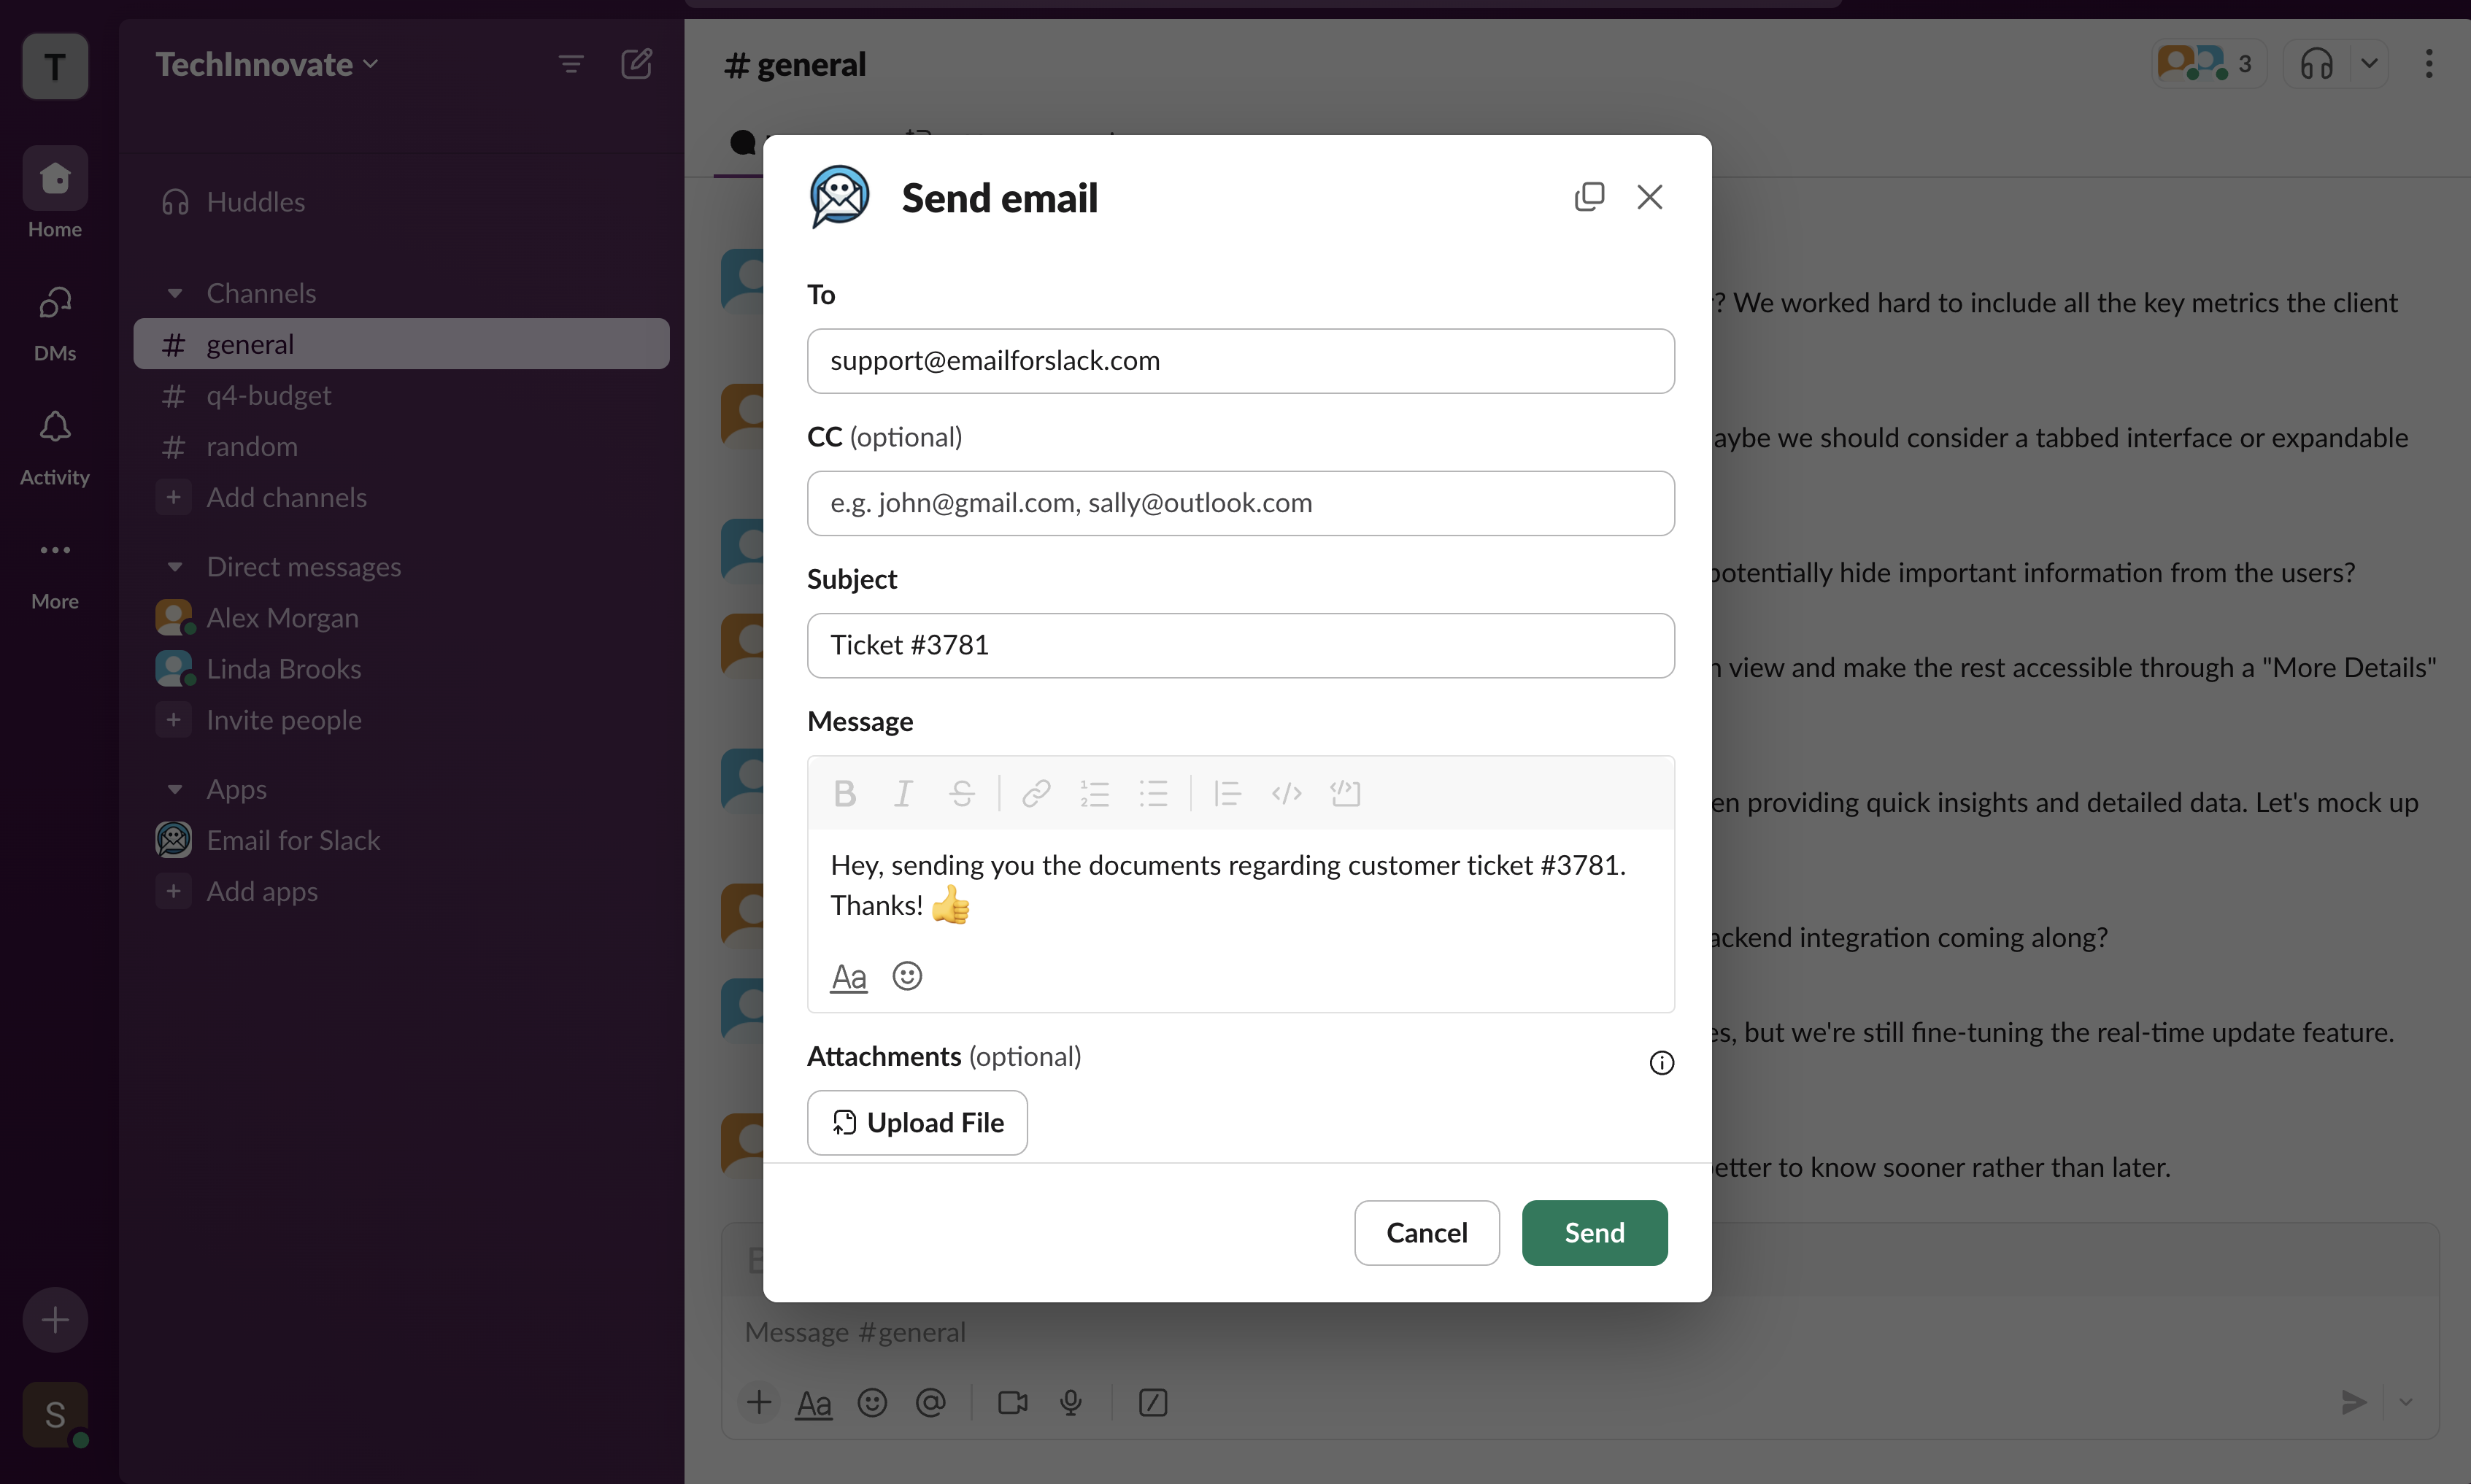
Task: Show the attachments info tooltip
Action: pos(1661,1063)
